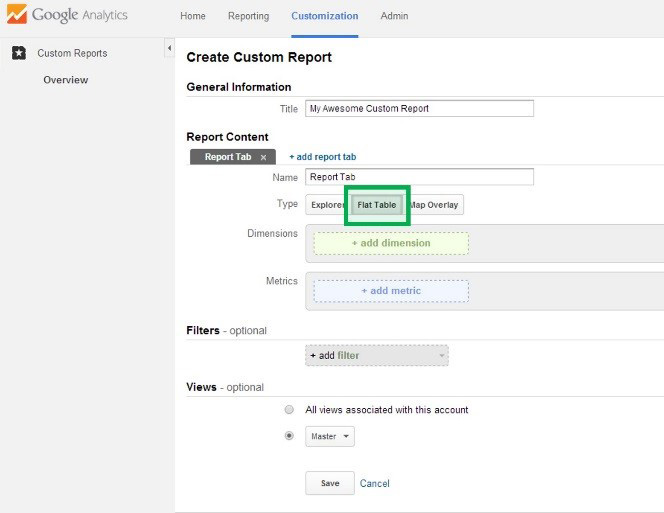Choose the Map Overlay report type
This screenshot has width=664, height=513.
pyautogui.click(x=434, y=205)
